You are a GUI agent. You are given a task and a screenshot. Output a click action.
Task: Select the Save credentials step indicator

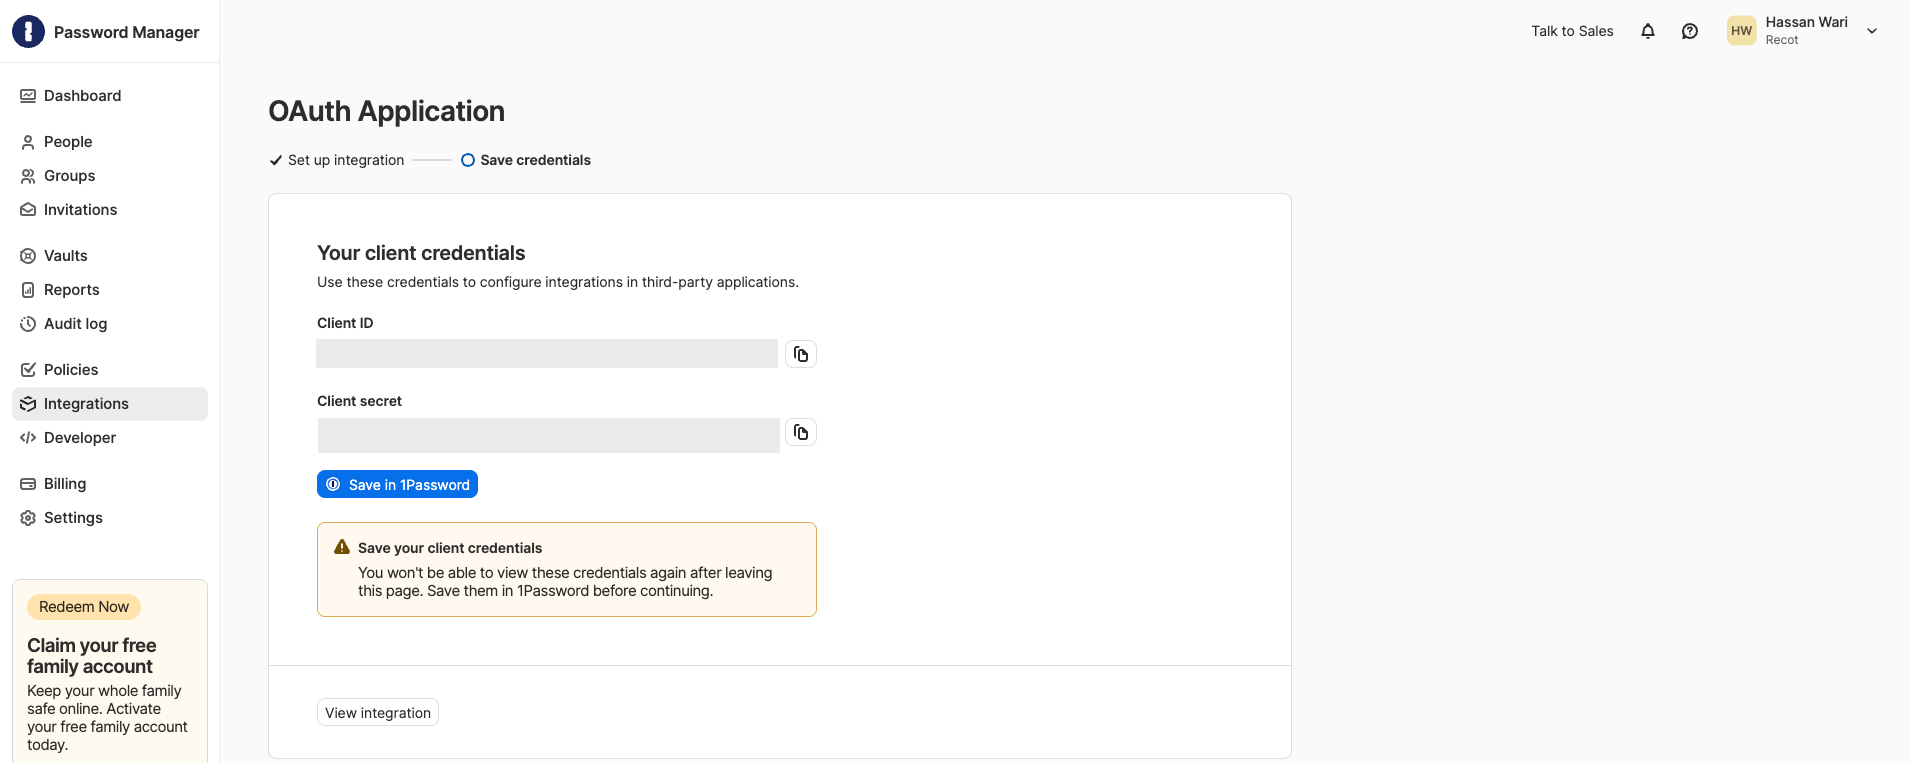[x=526, y=160]
